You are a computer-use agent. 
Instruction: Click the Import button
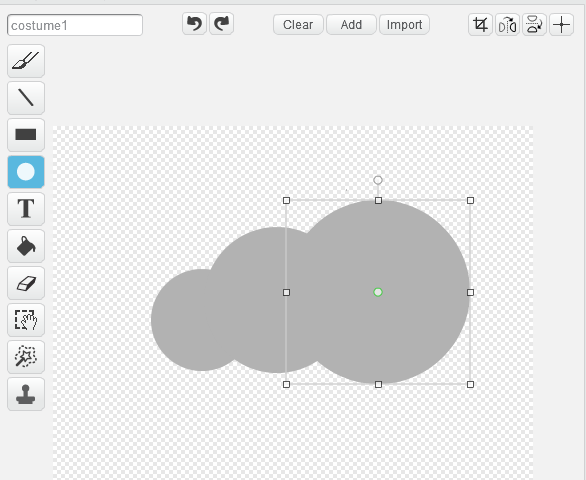pyautogui.click(x=404, y=25)
